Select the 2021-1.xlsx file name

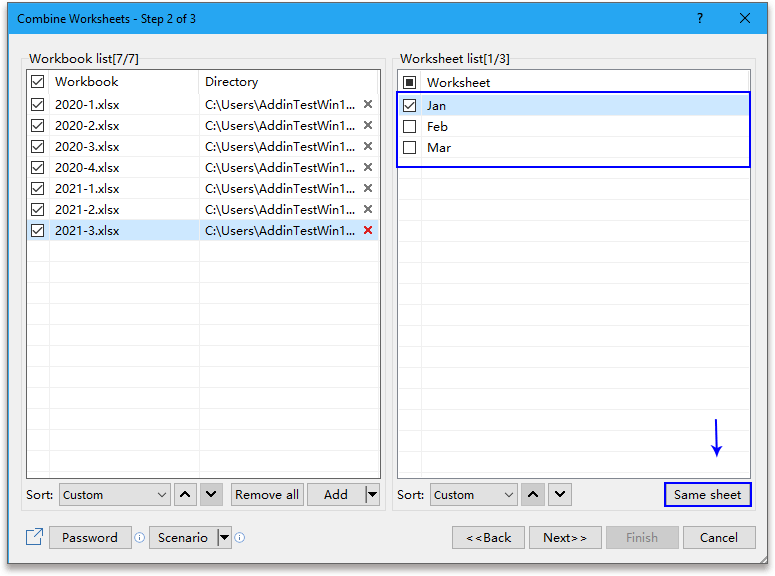pos(87,189)
